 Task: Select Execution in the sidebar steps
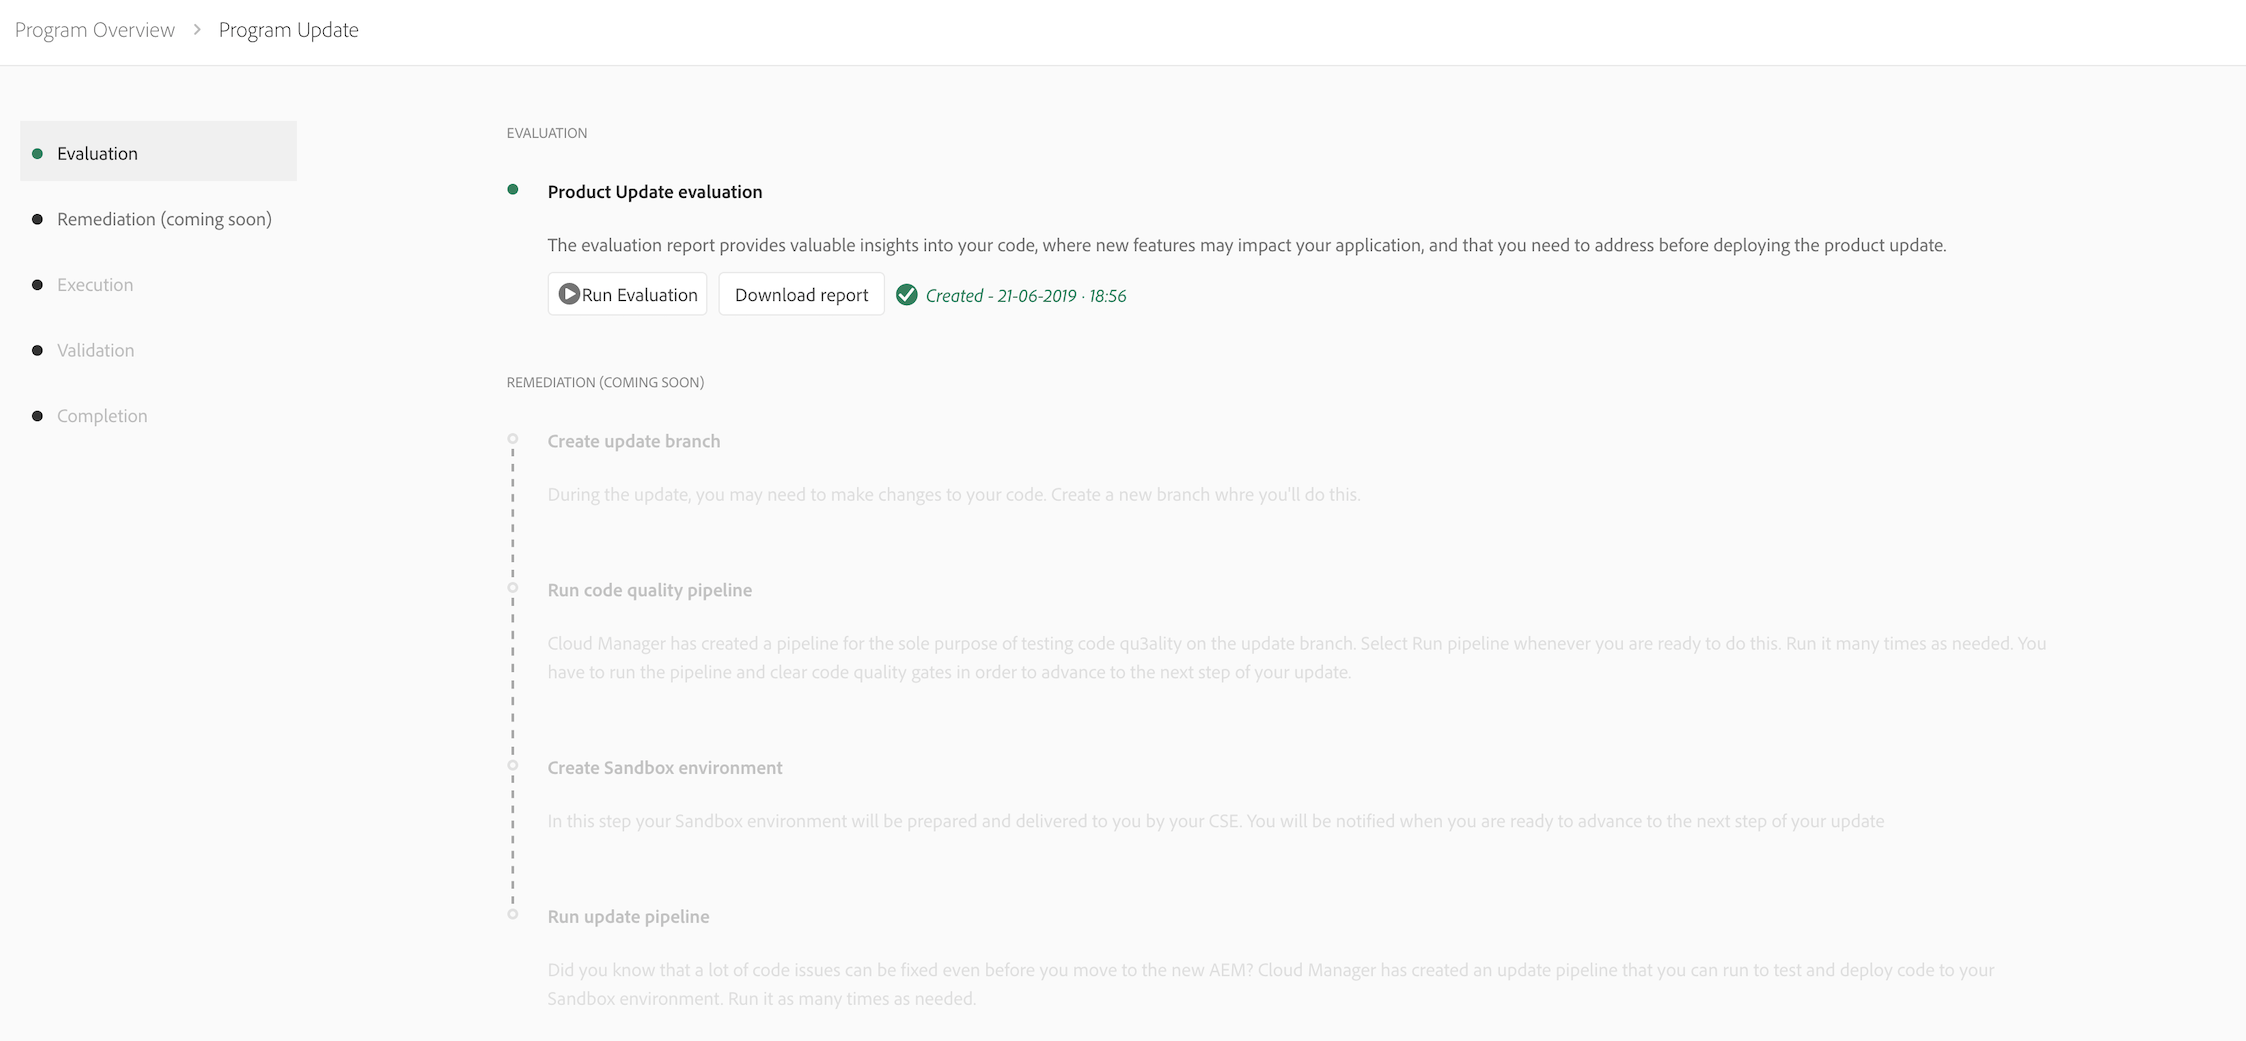point(94,284)
